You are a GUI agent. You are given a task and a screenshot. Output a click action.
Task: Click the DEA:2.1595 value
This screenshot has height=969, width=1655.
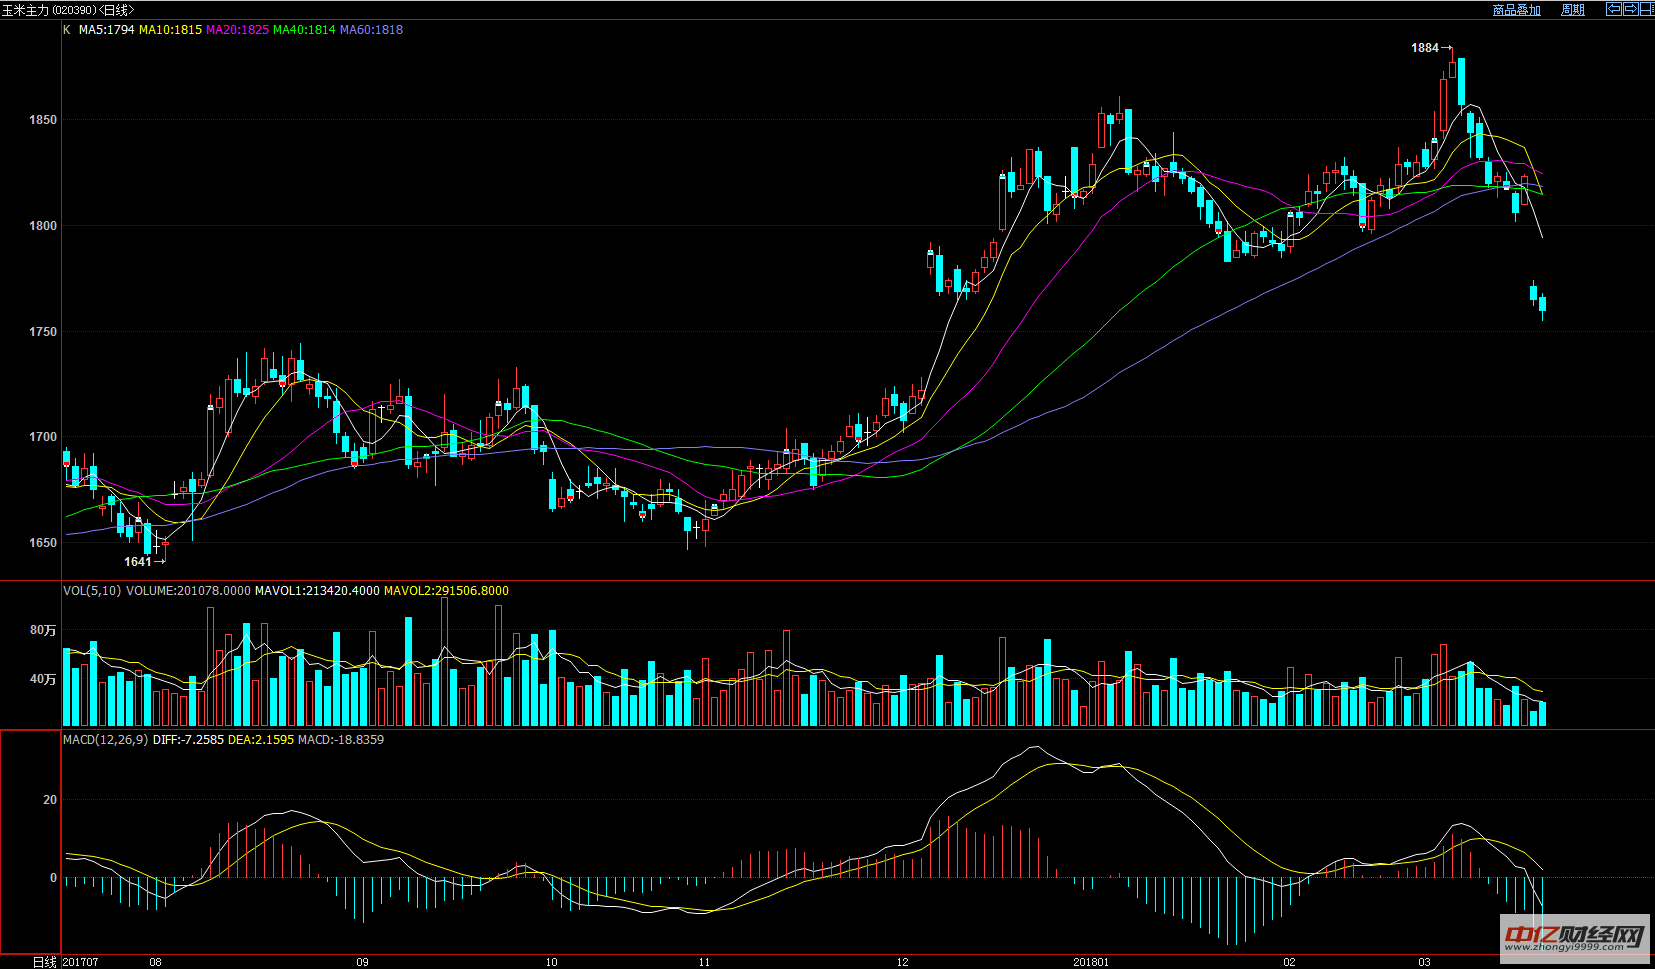tap(261, 740)
